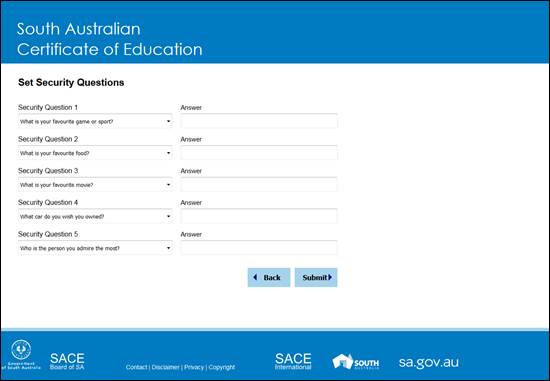This screenshot has width=550, height=381.
Task: Click the Set Security Questions heading
Action: (71, 82)
